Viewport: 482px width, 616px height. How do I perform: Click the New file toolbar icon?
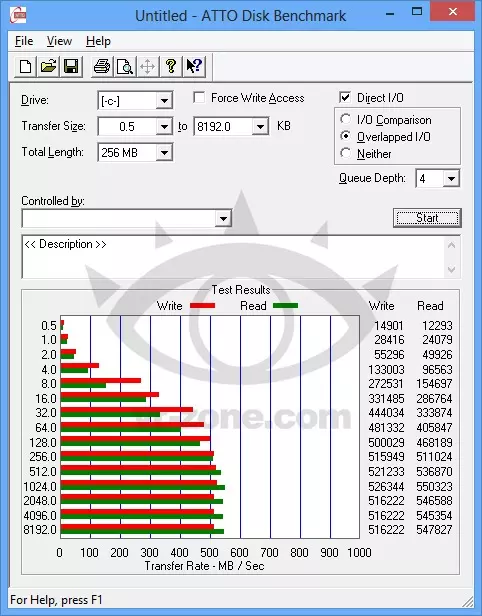pos(26,66)
